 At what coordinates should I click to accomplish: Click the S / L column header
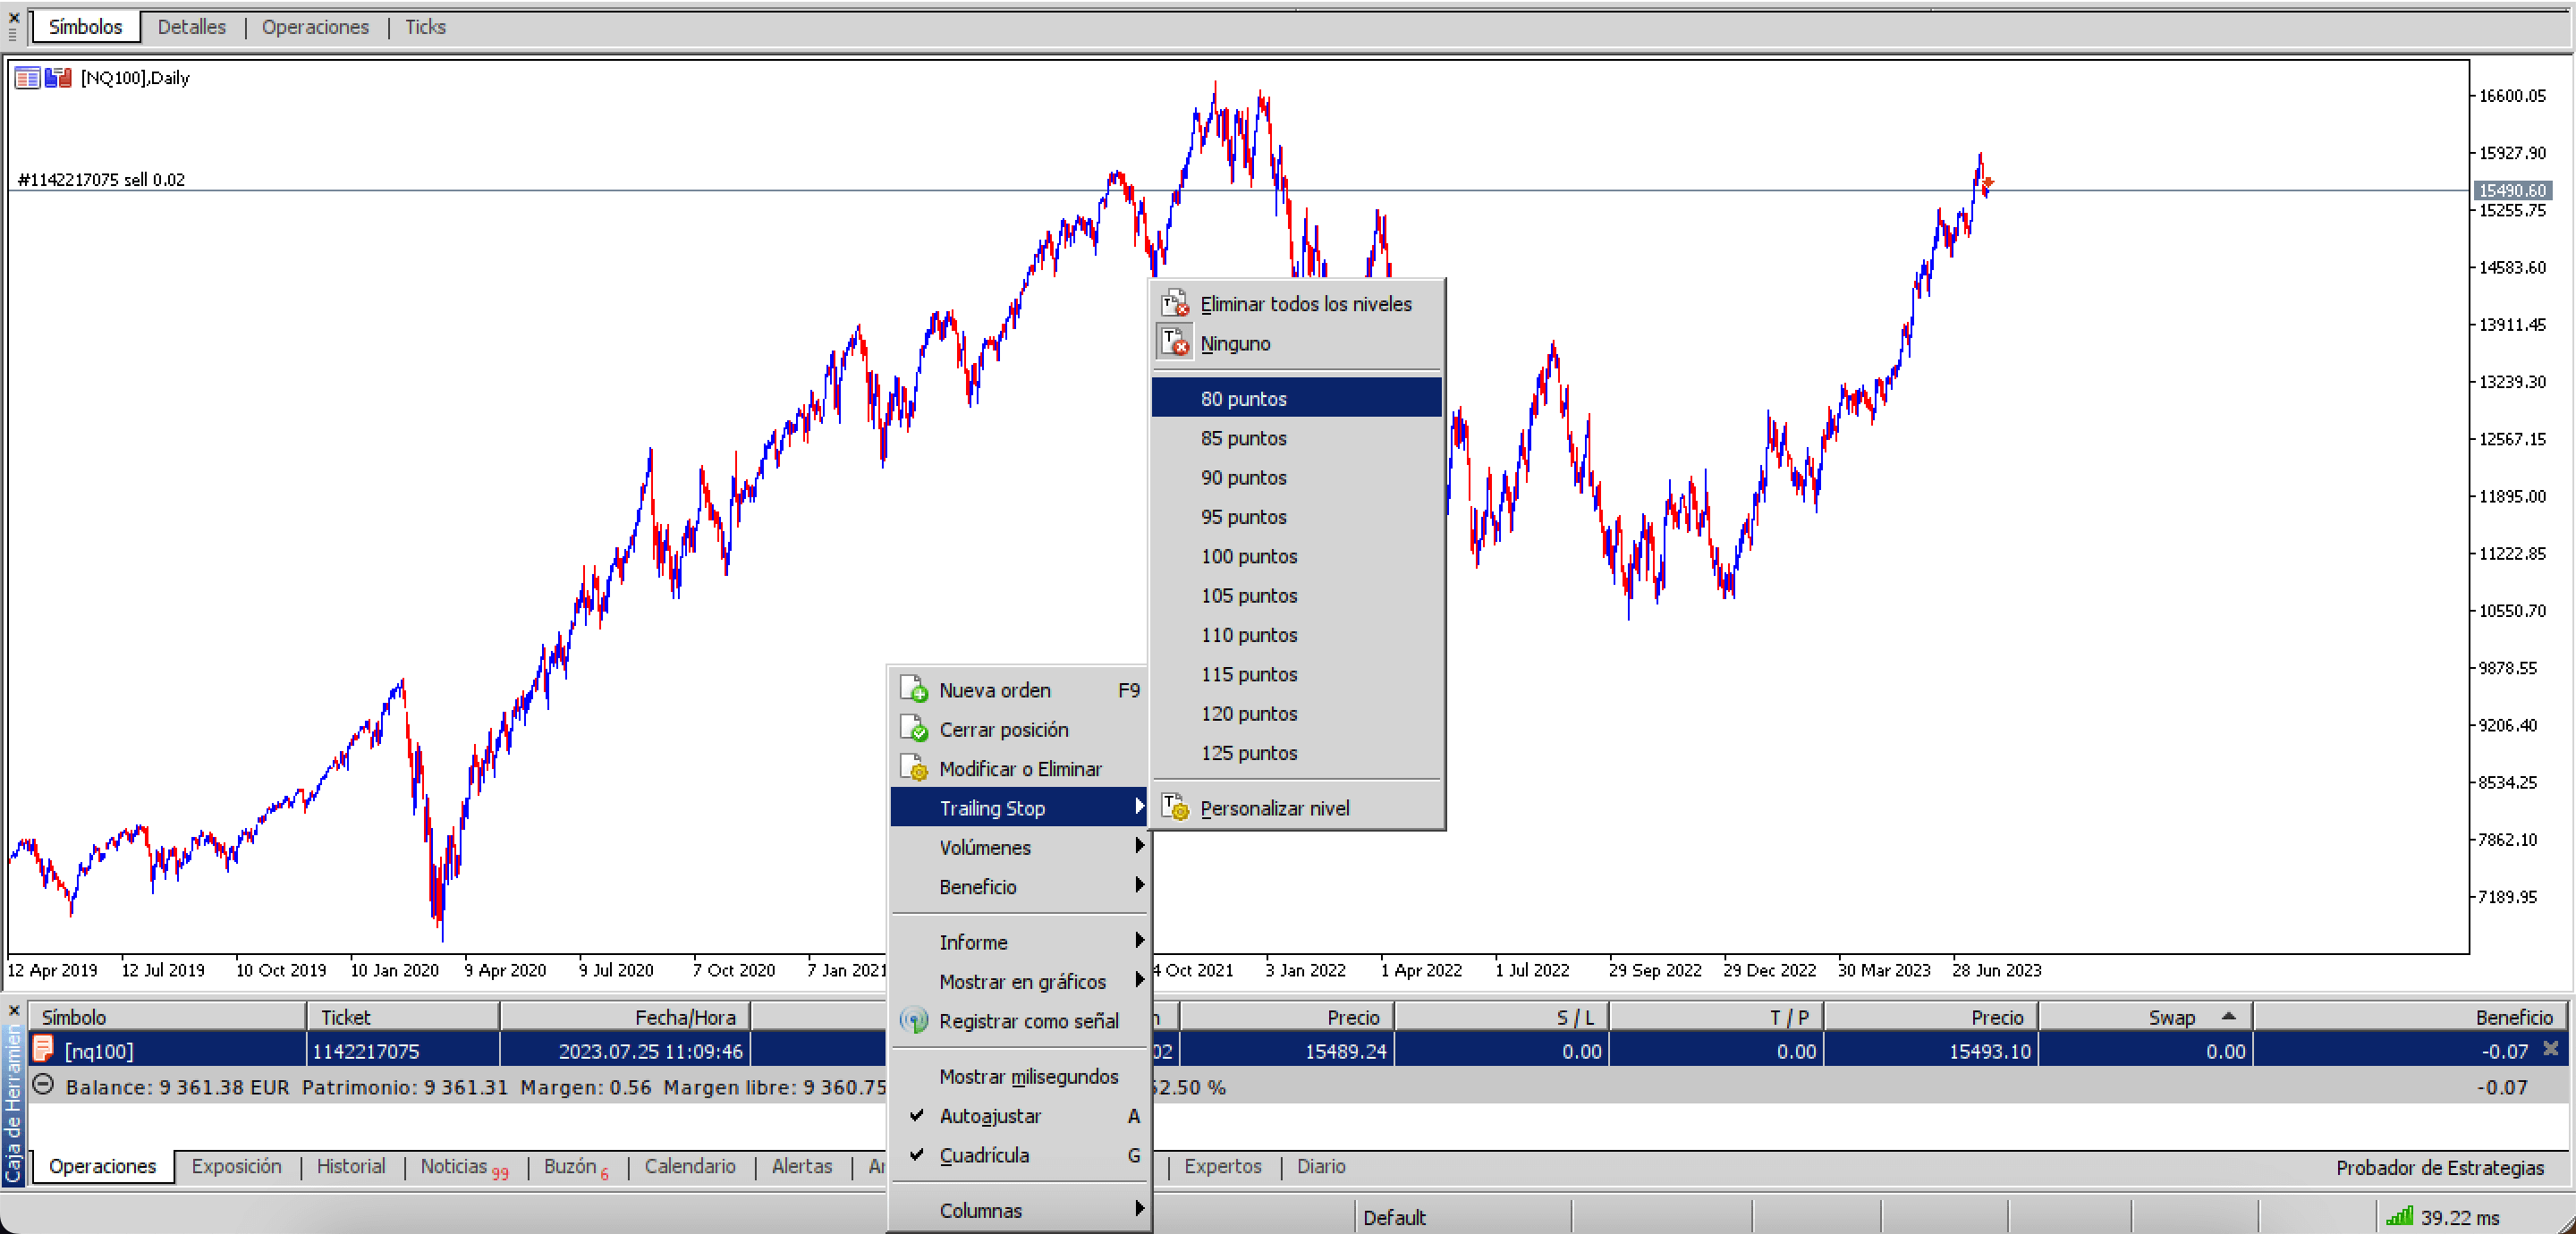(1501, 1016)
